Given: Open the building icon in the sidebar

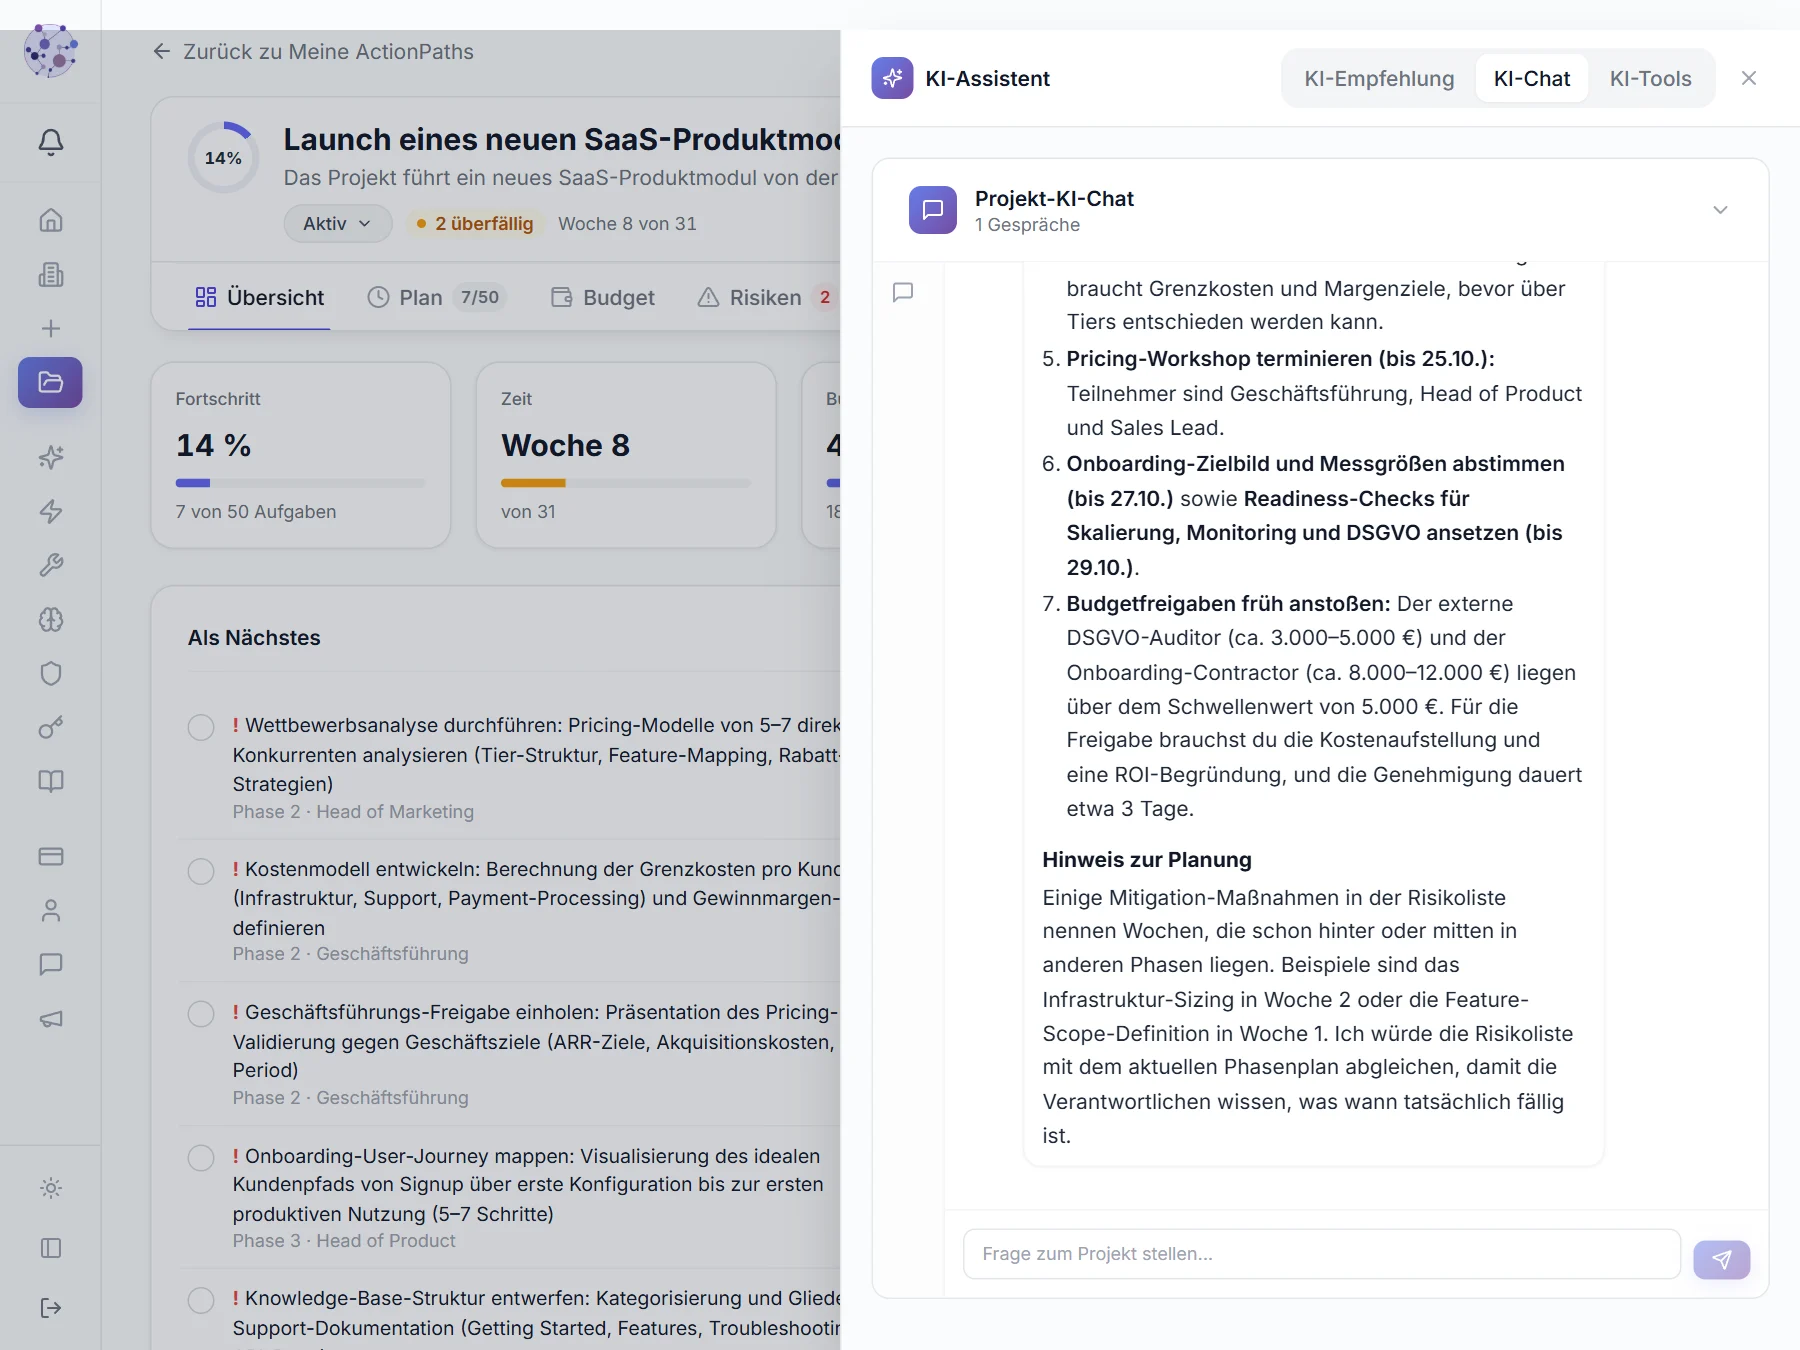Looking at the screenshot, I should click(51, 274).
